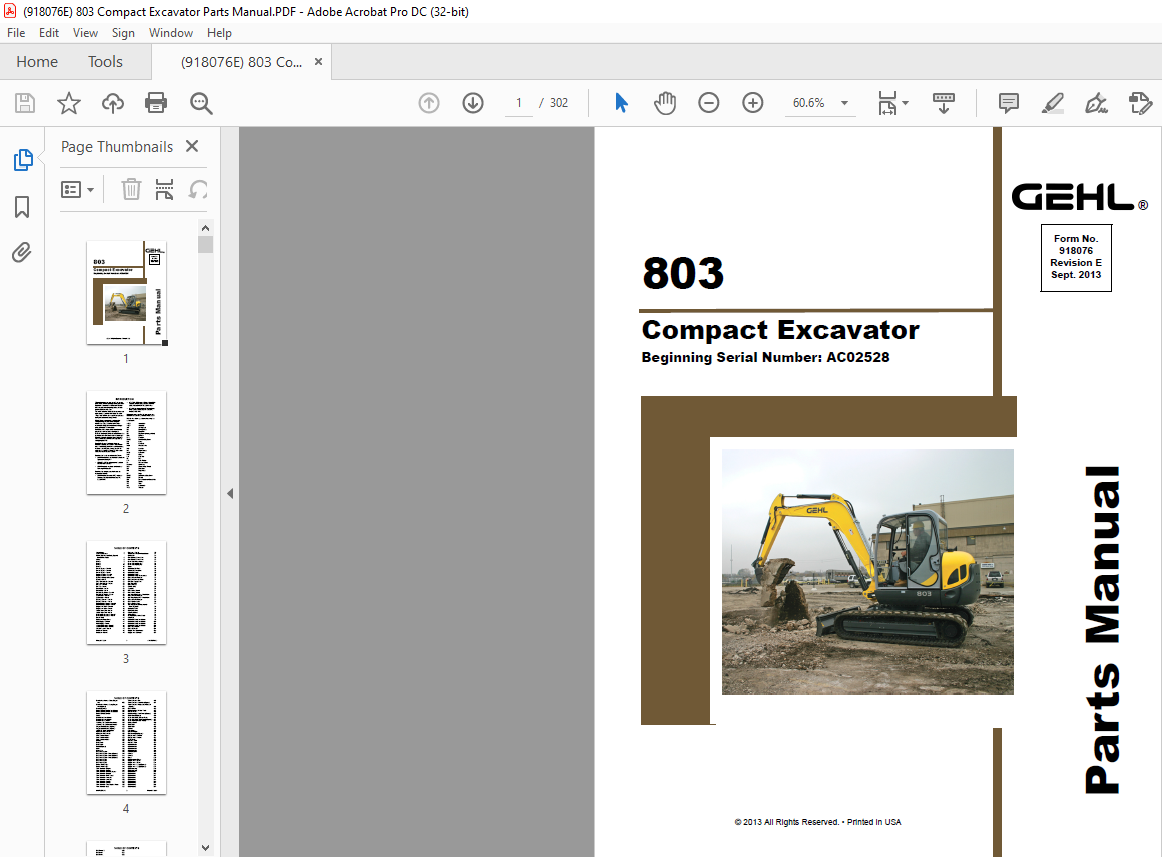
Task: Click the cloud upload icon
Action: coord(113,103)
